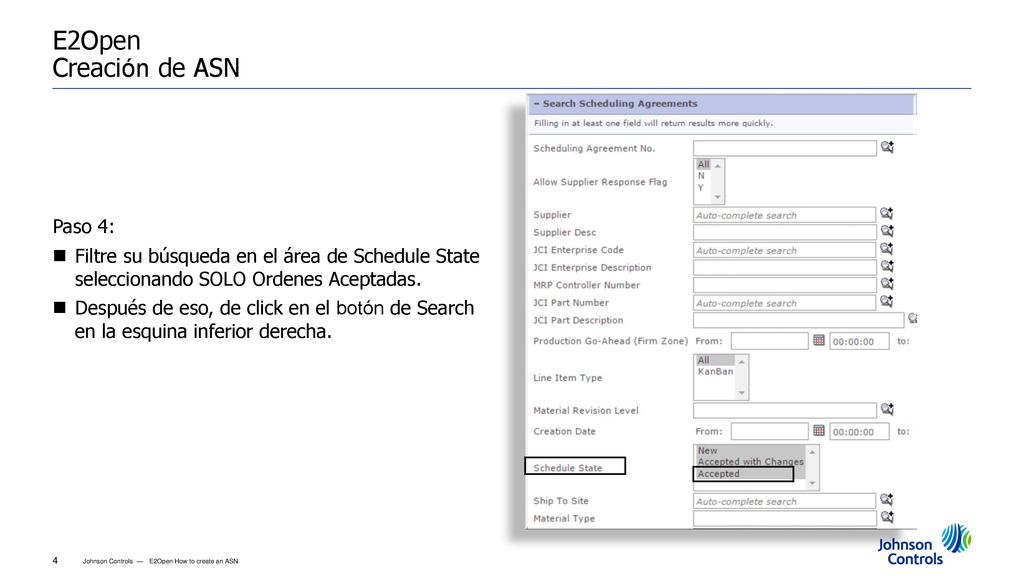Open lookup icon beside JCI Enterprise Code
1024x576 pixels.
(886, 248)
